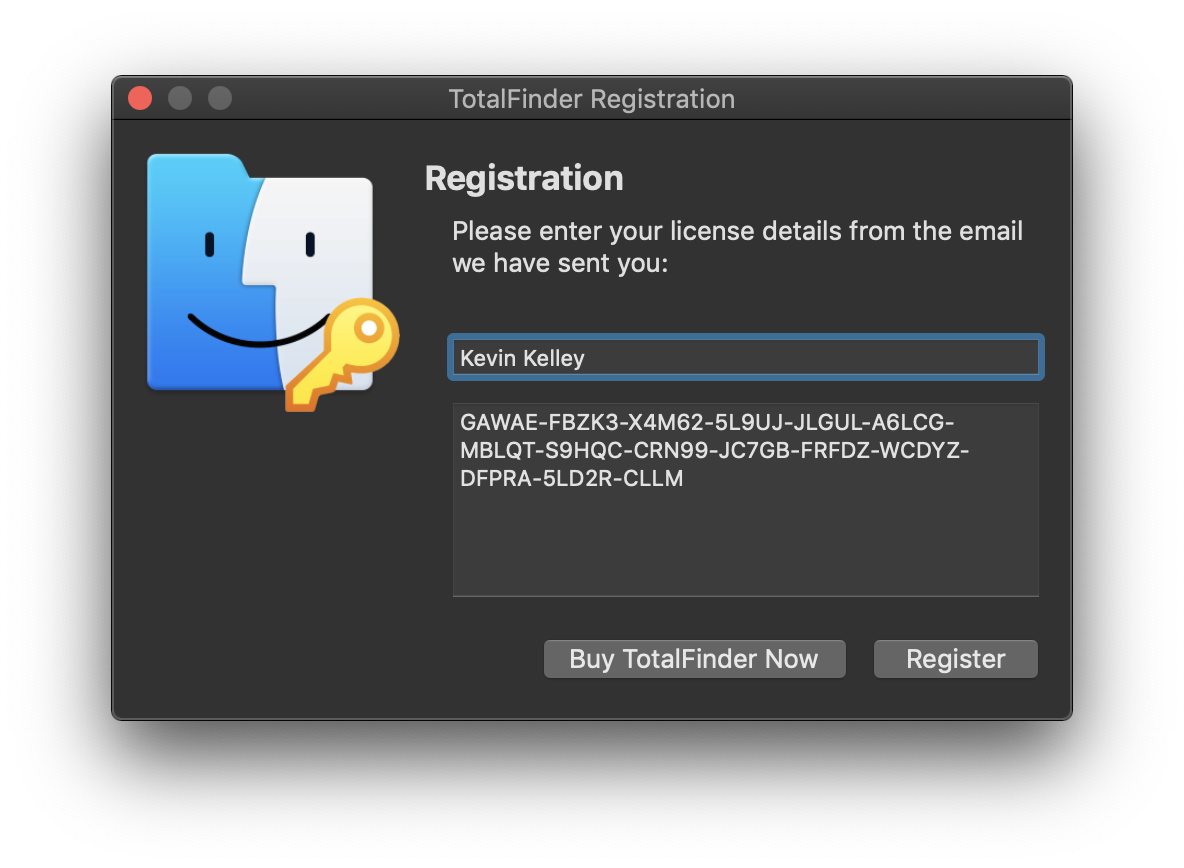1184x868 pixels.
Task: Click the bold Registration heading
Action: (524, 178)
